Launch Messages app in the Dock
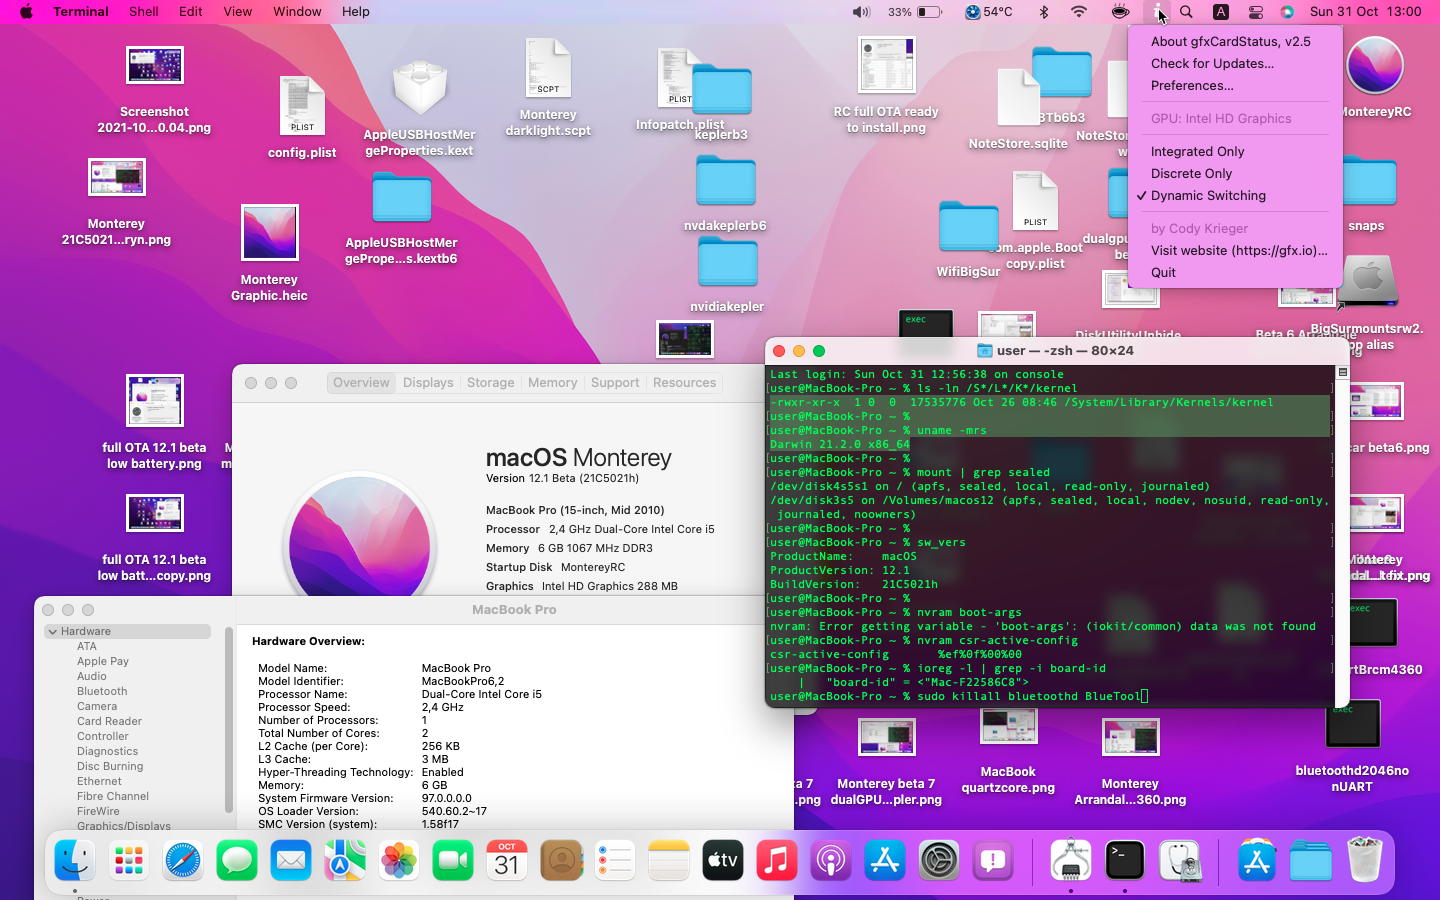Screen dimensions: 1440x900 pos(237,860)
